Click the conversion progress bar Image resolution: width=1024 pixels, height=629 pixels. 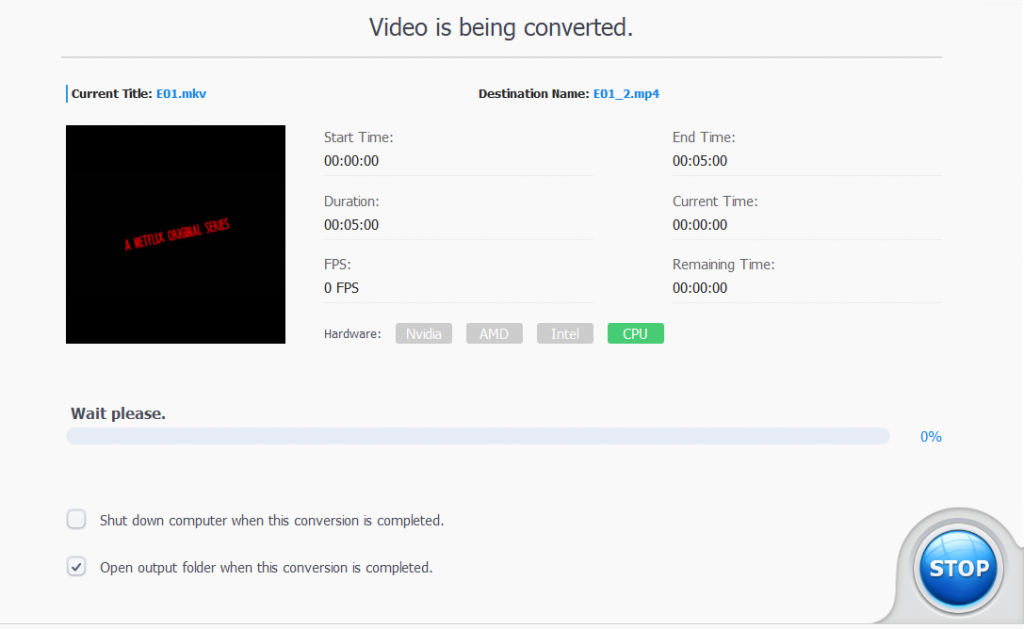tap(477, 436)
